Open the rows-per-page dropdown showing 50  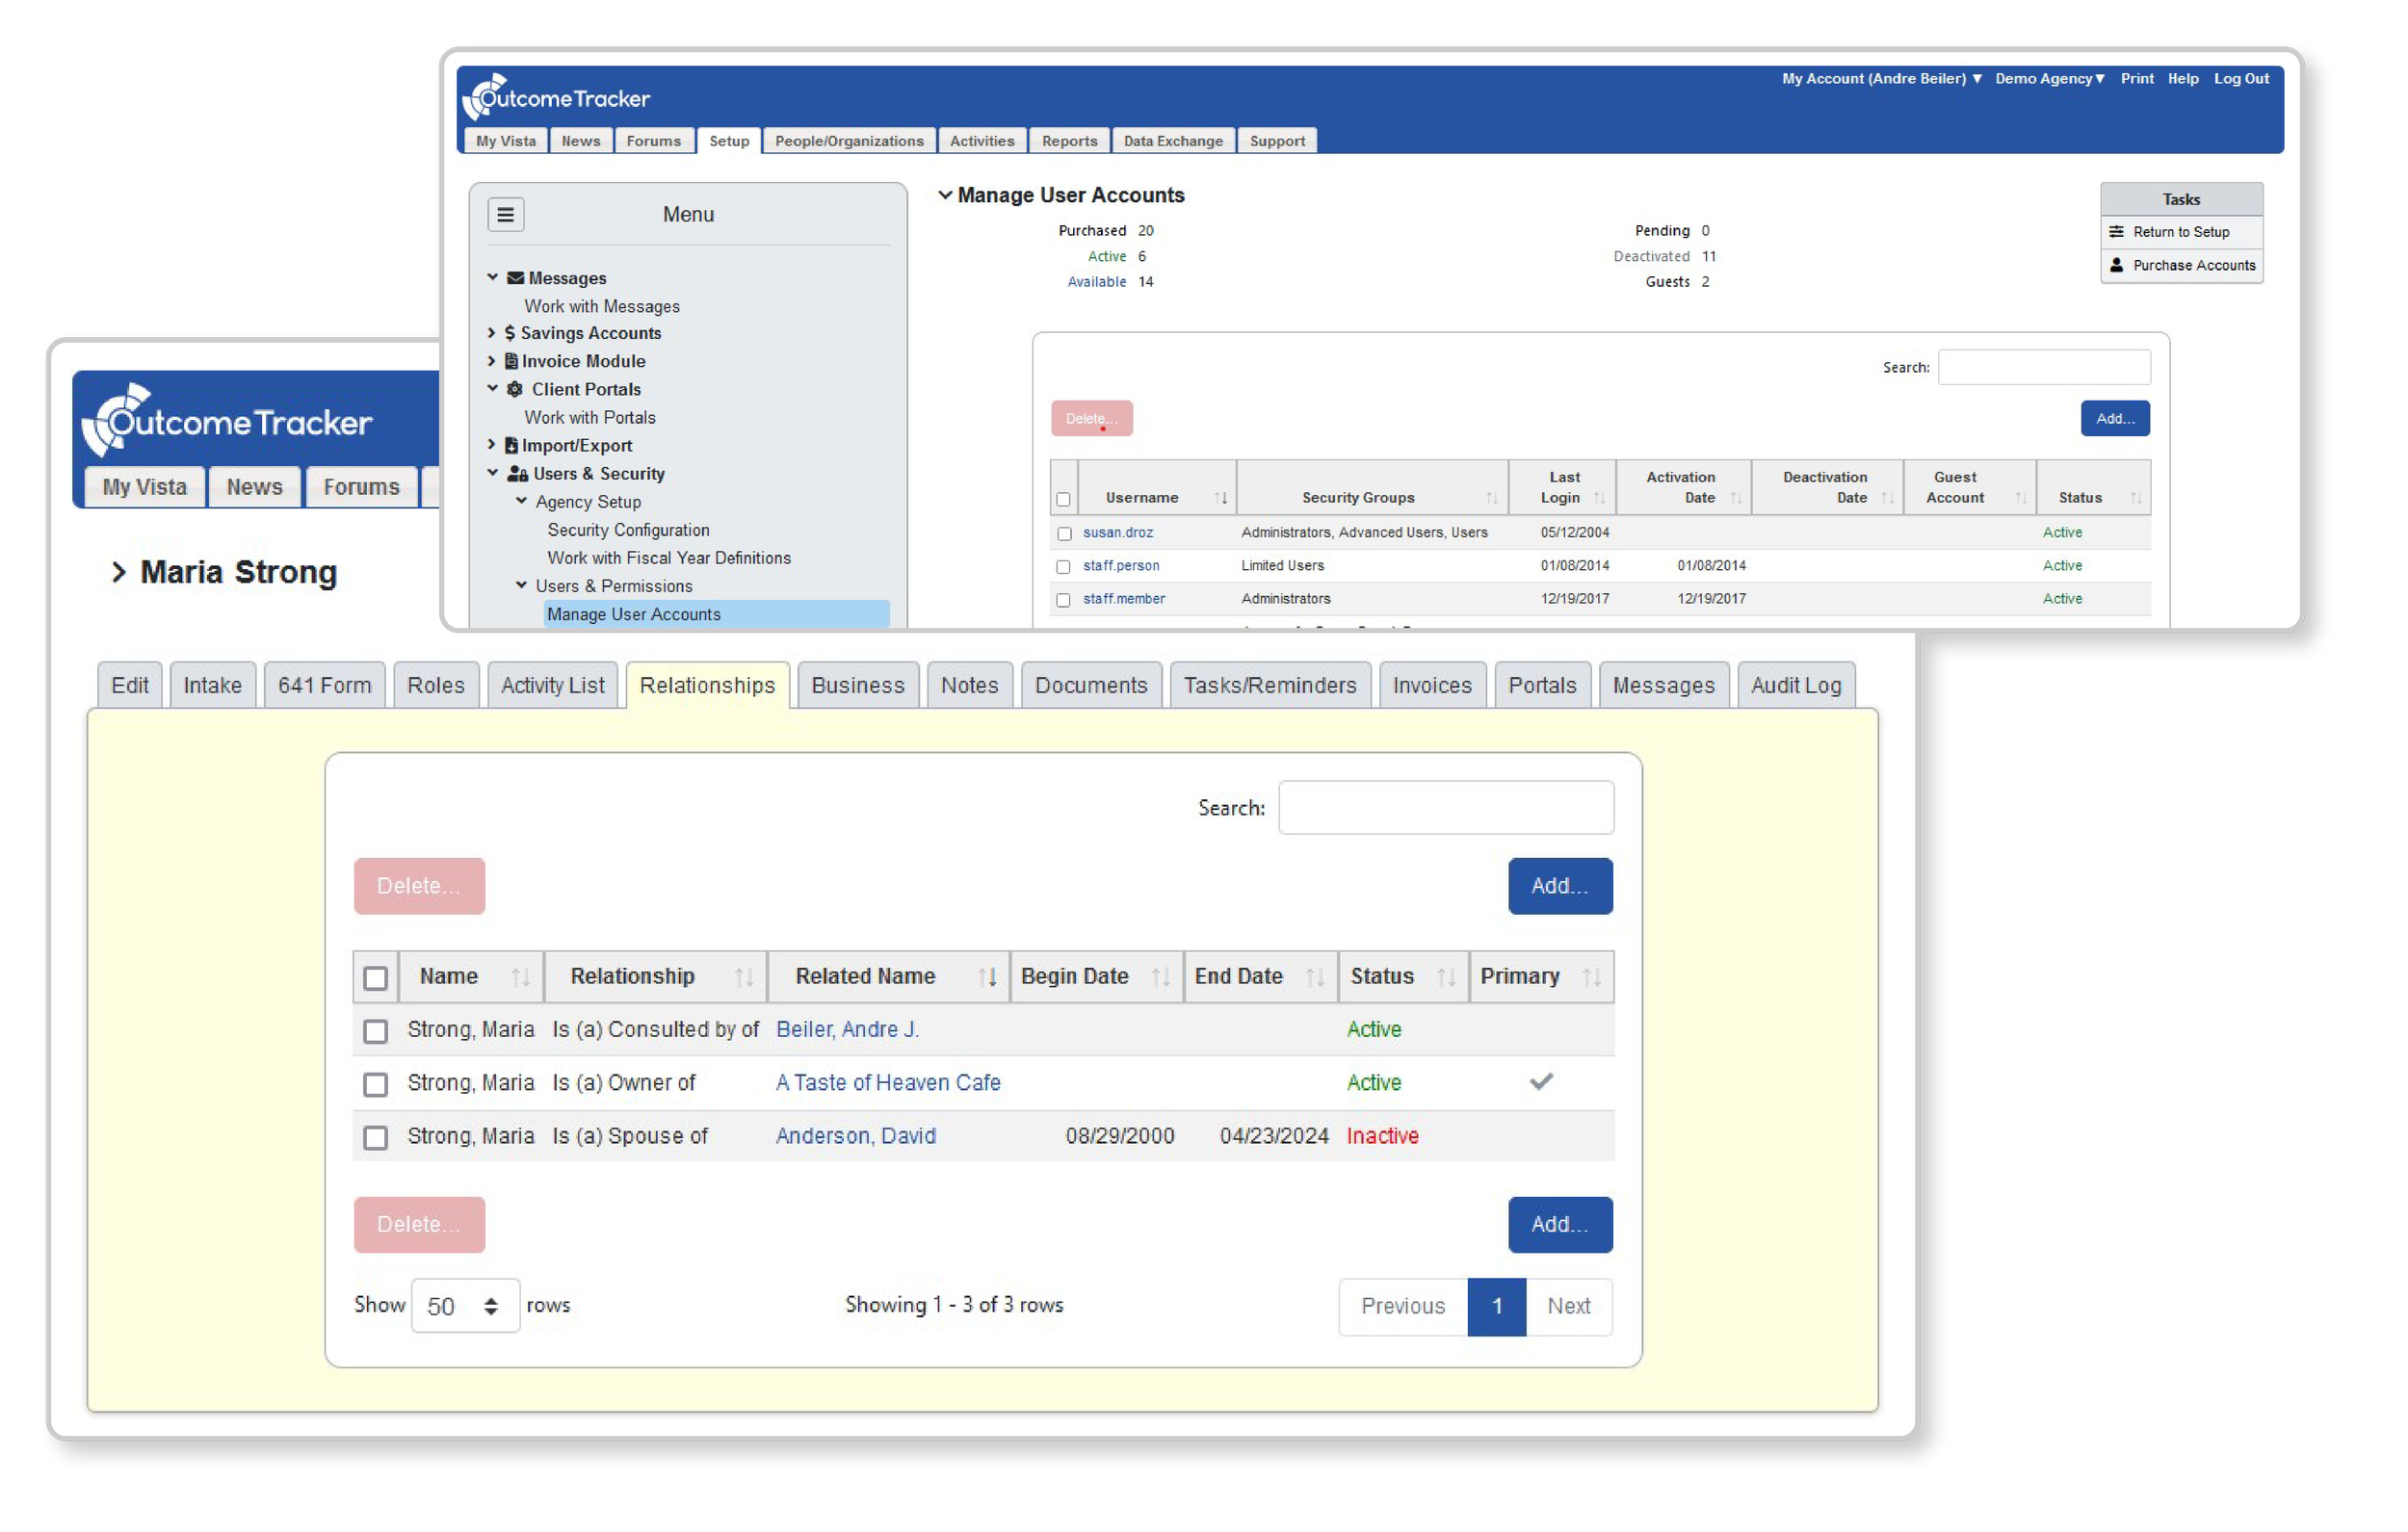(x=465, y=1305)
